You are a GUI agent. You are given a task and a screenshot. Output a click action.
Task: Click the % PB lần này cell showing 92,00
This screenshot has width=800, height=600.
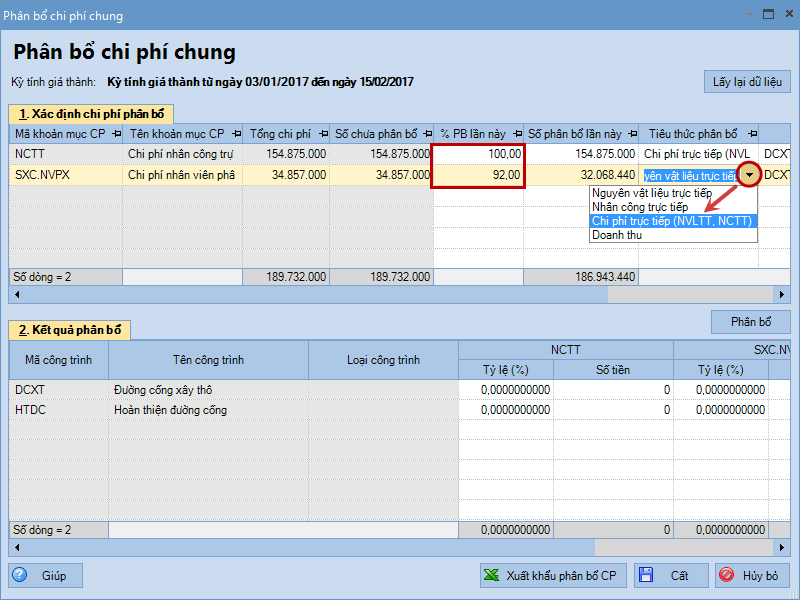tap(479, 175)
